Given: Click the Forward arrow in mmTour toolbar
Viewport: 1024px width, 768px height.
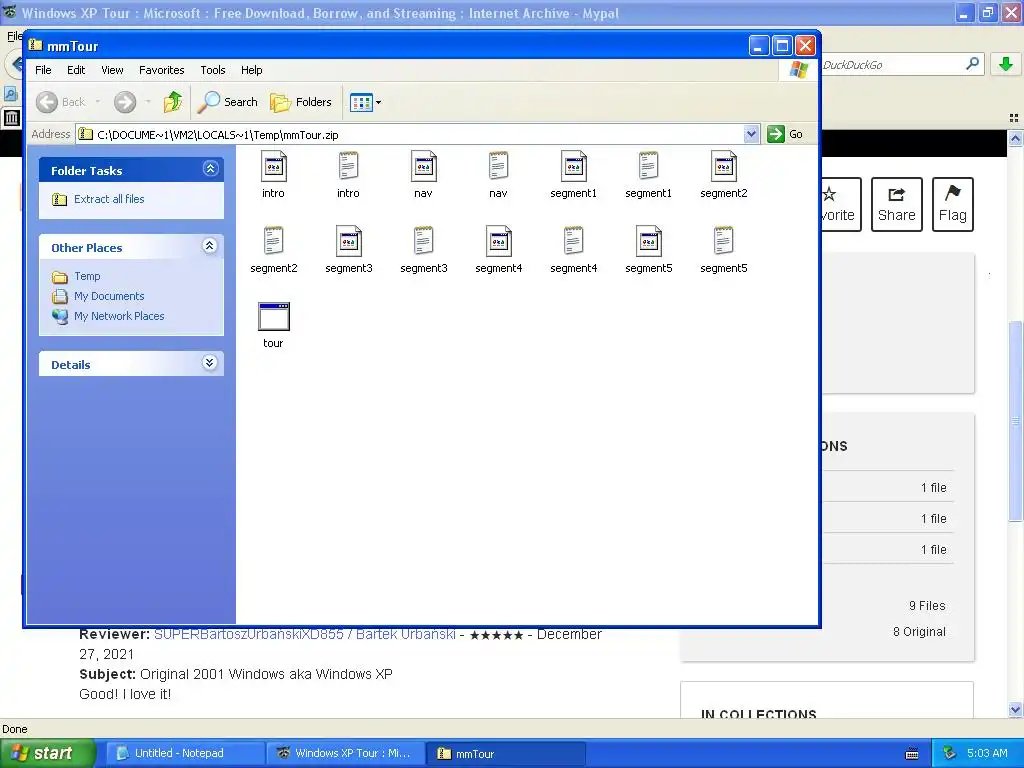Looking at the screenshot, I should (x=125, y=102).
